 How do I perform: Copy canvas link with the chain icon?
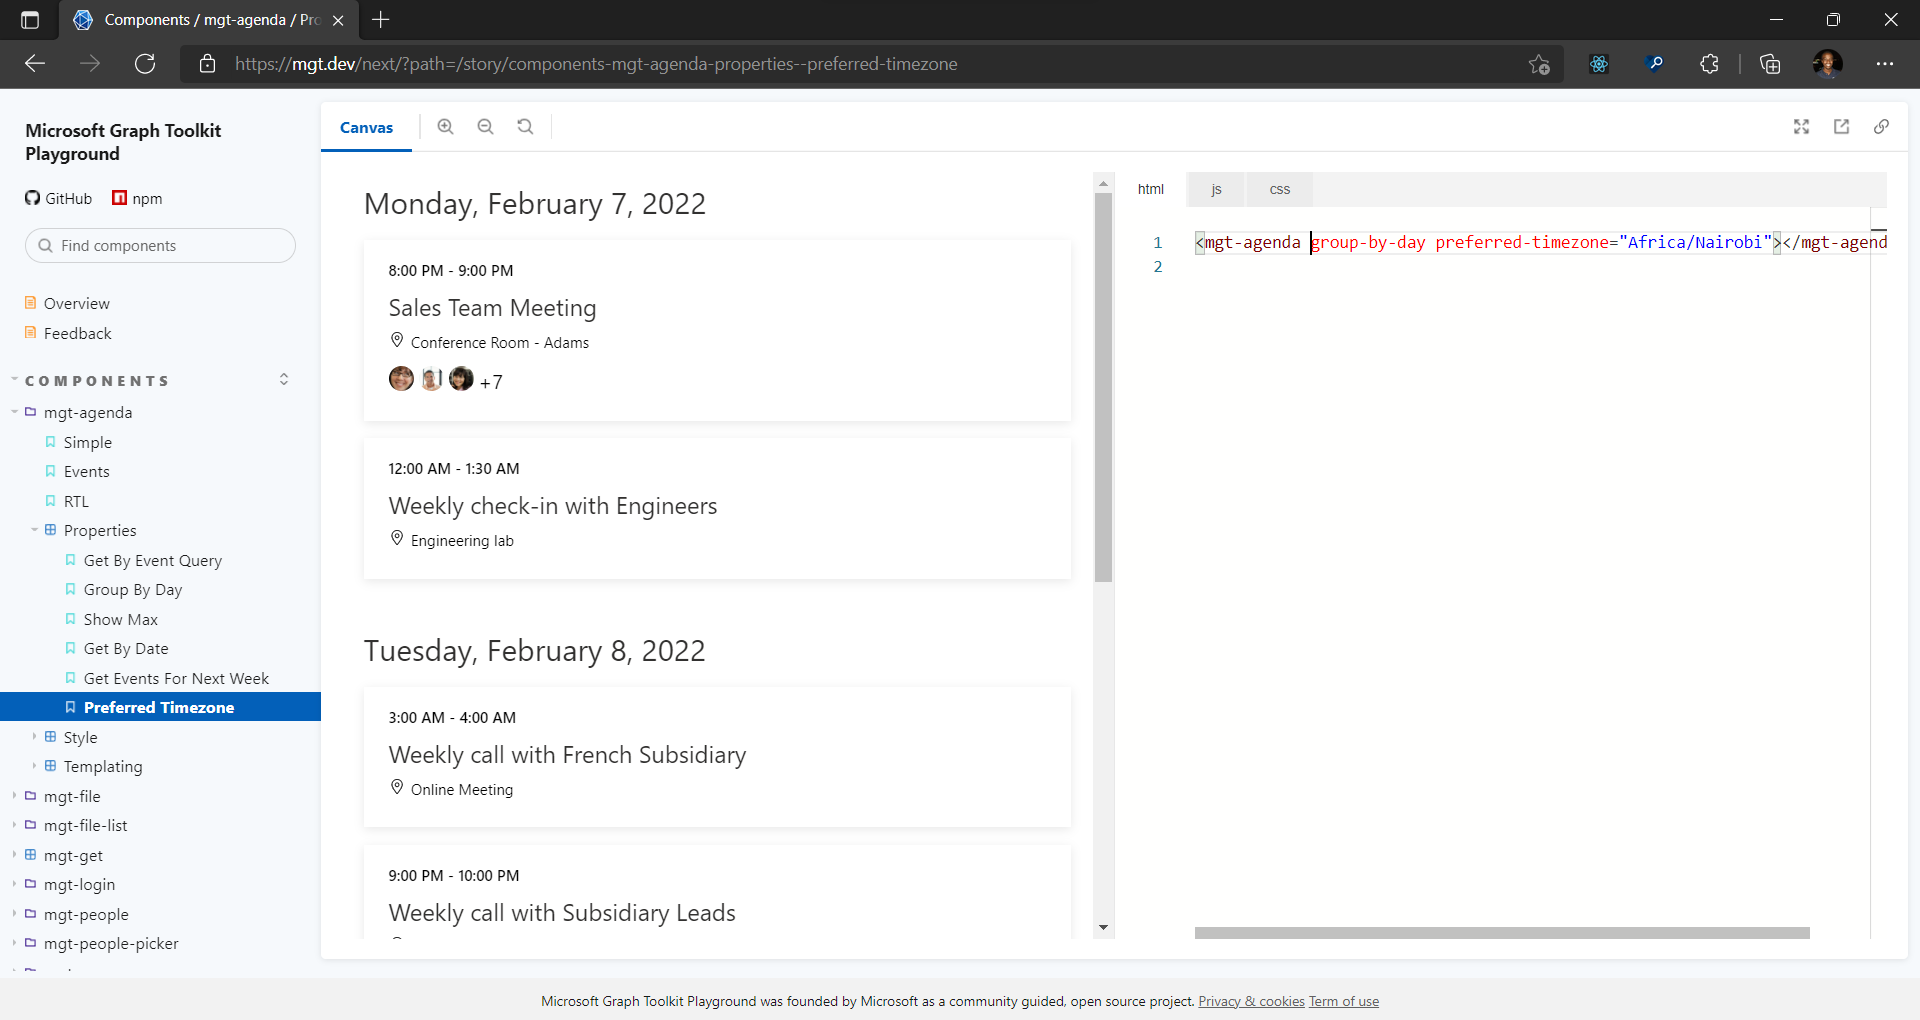(x=1882, y=127)
